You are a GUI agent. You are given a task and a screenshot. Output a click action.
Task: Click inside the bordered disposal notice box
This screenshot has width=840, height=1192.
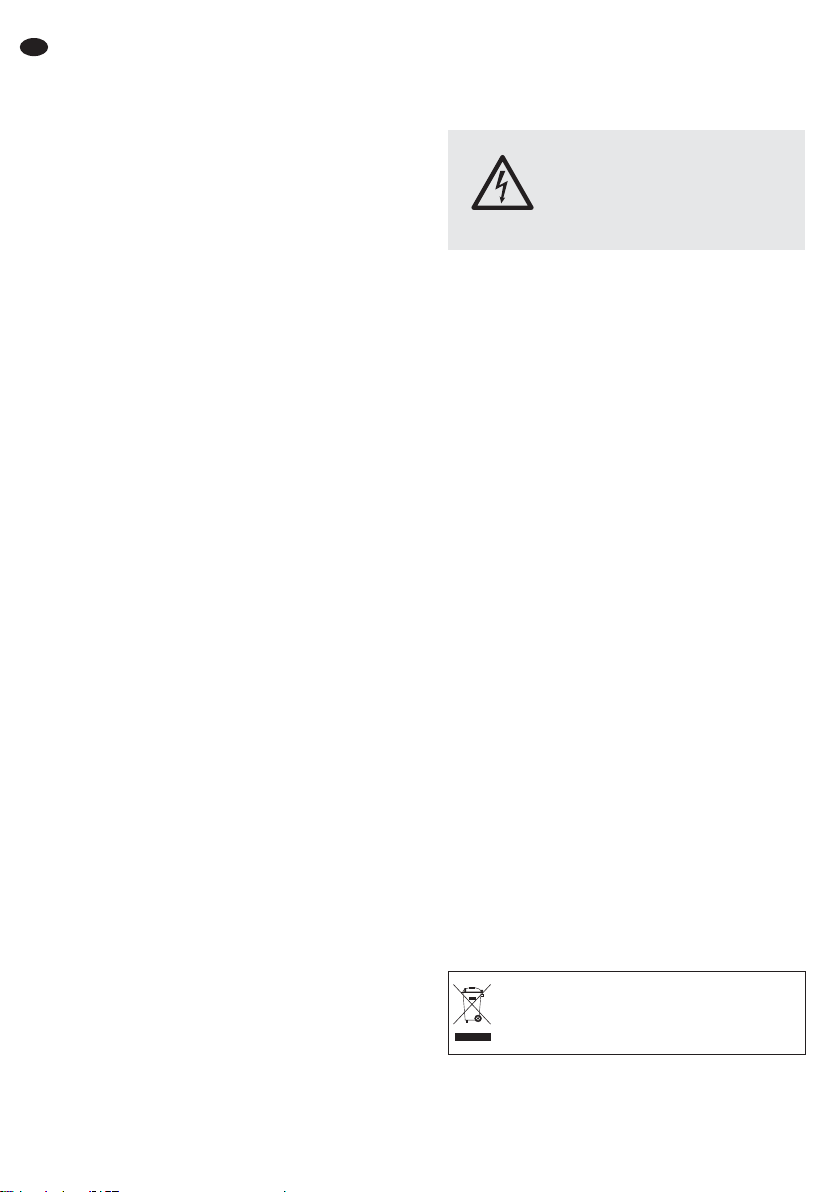[x=626, y=1013]
